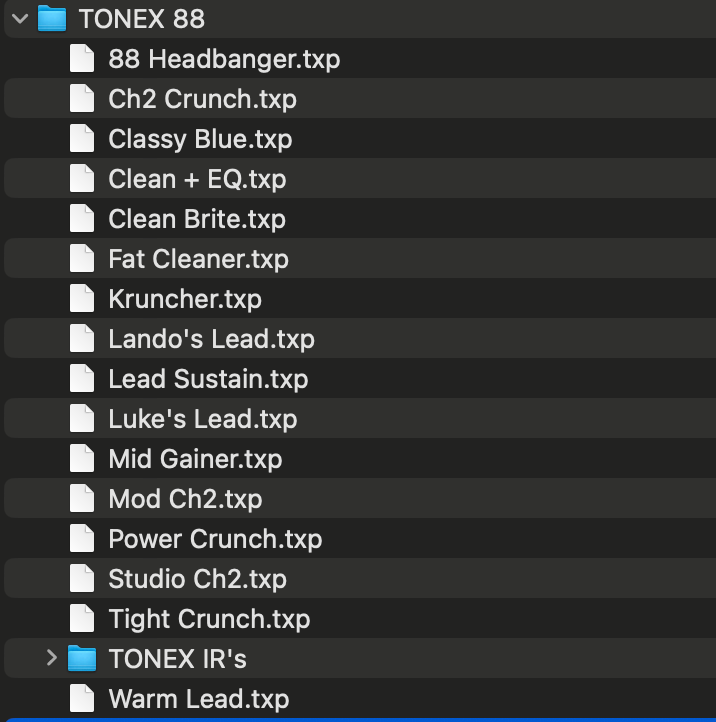Select Fat Cleaner.txp in the list

[198, 259]
